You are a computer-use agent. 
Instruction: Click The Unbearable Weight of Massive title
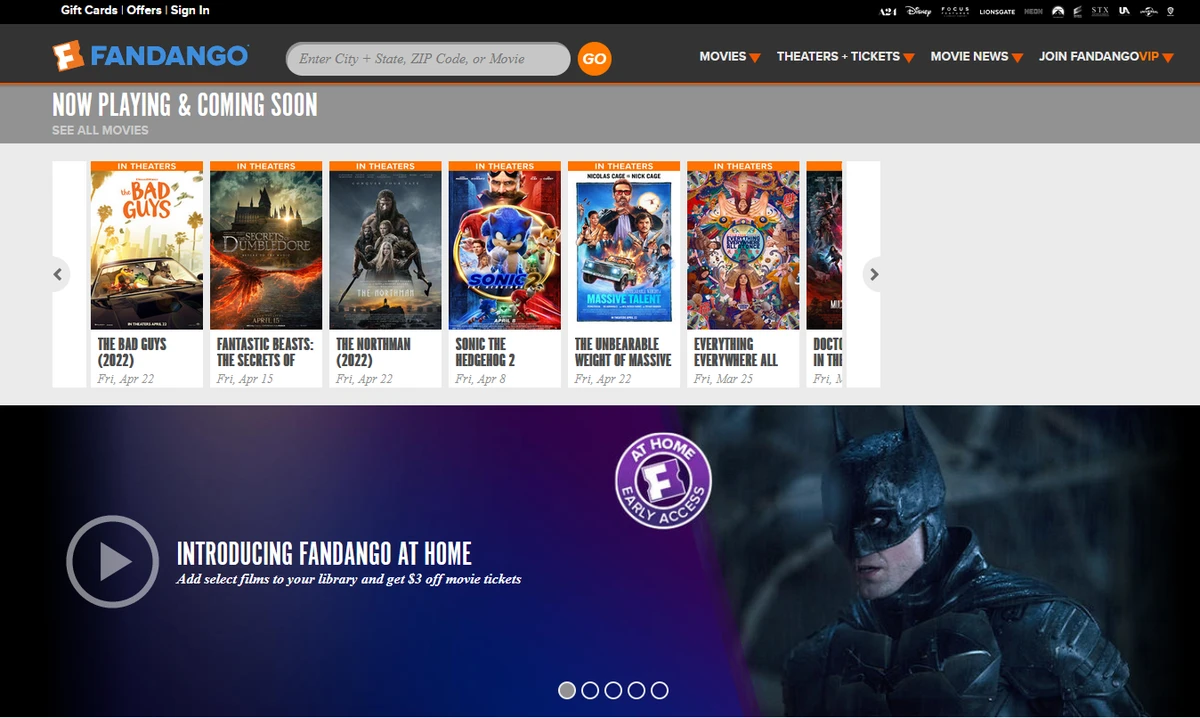pos(623,352)
